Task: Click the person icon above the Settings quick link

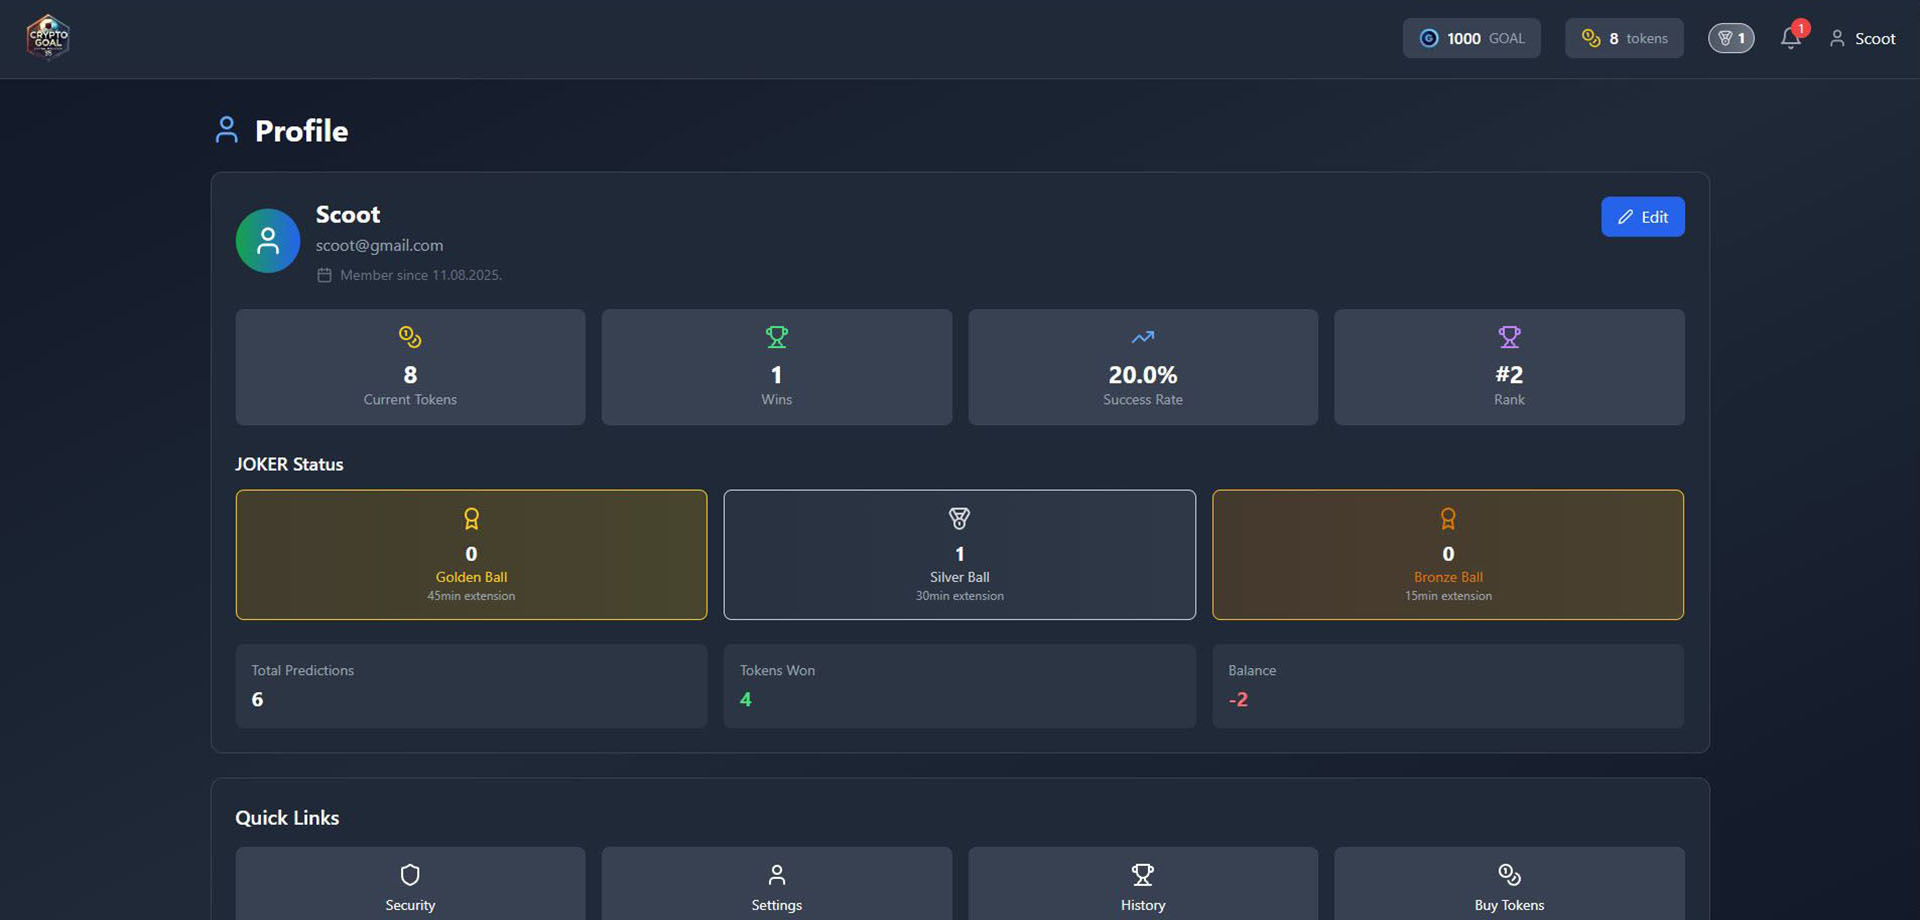Action: [777, 875]
